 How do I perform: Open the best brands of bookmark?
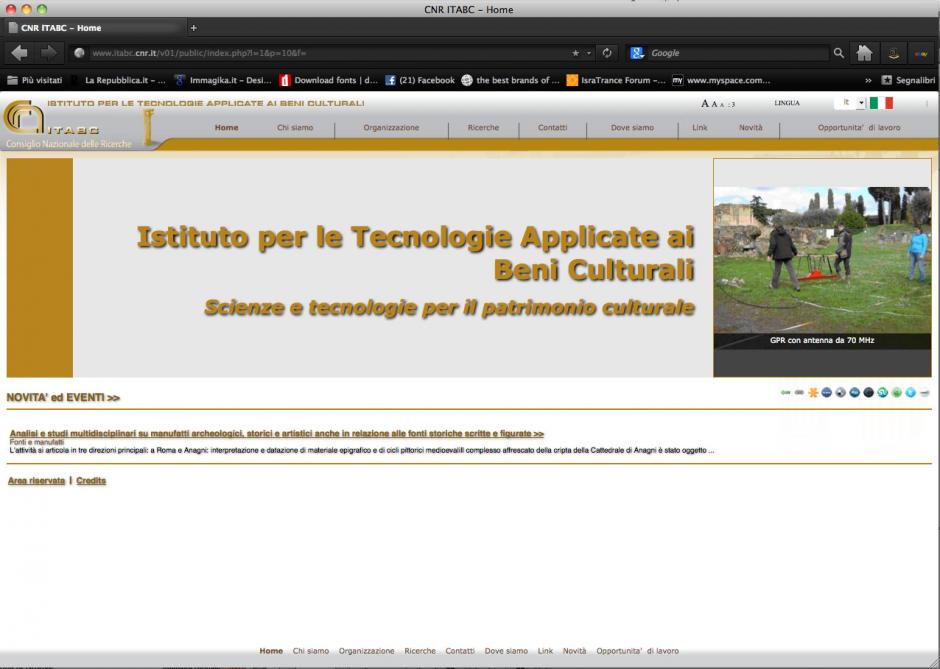click(510, 80)
